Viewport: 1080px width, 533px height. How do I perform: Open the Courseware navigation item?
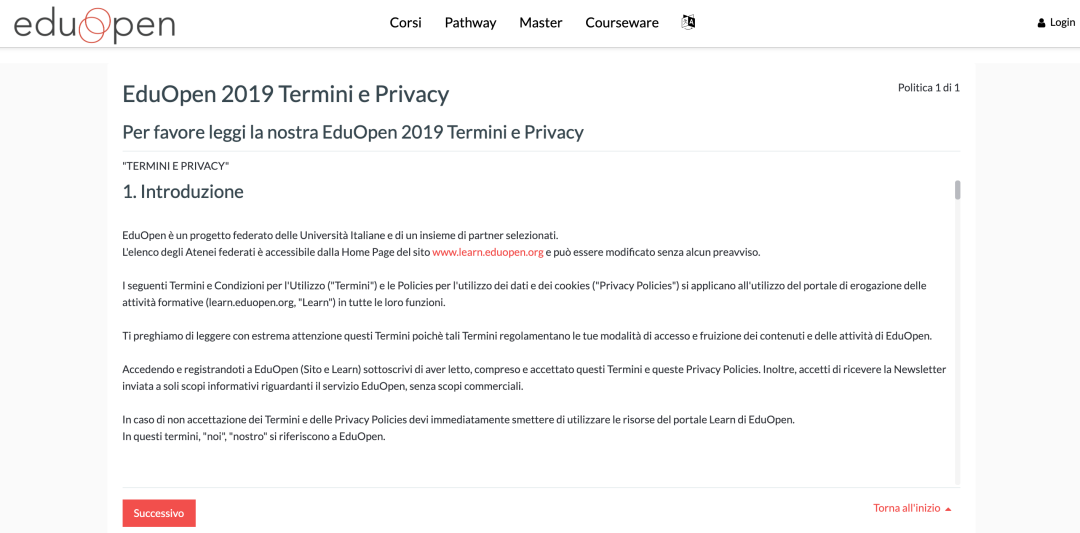[x=622, y=23]
